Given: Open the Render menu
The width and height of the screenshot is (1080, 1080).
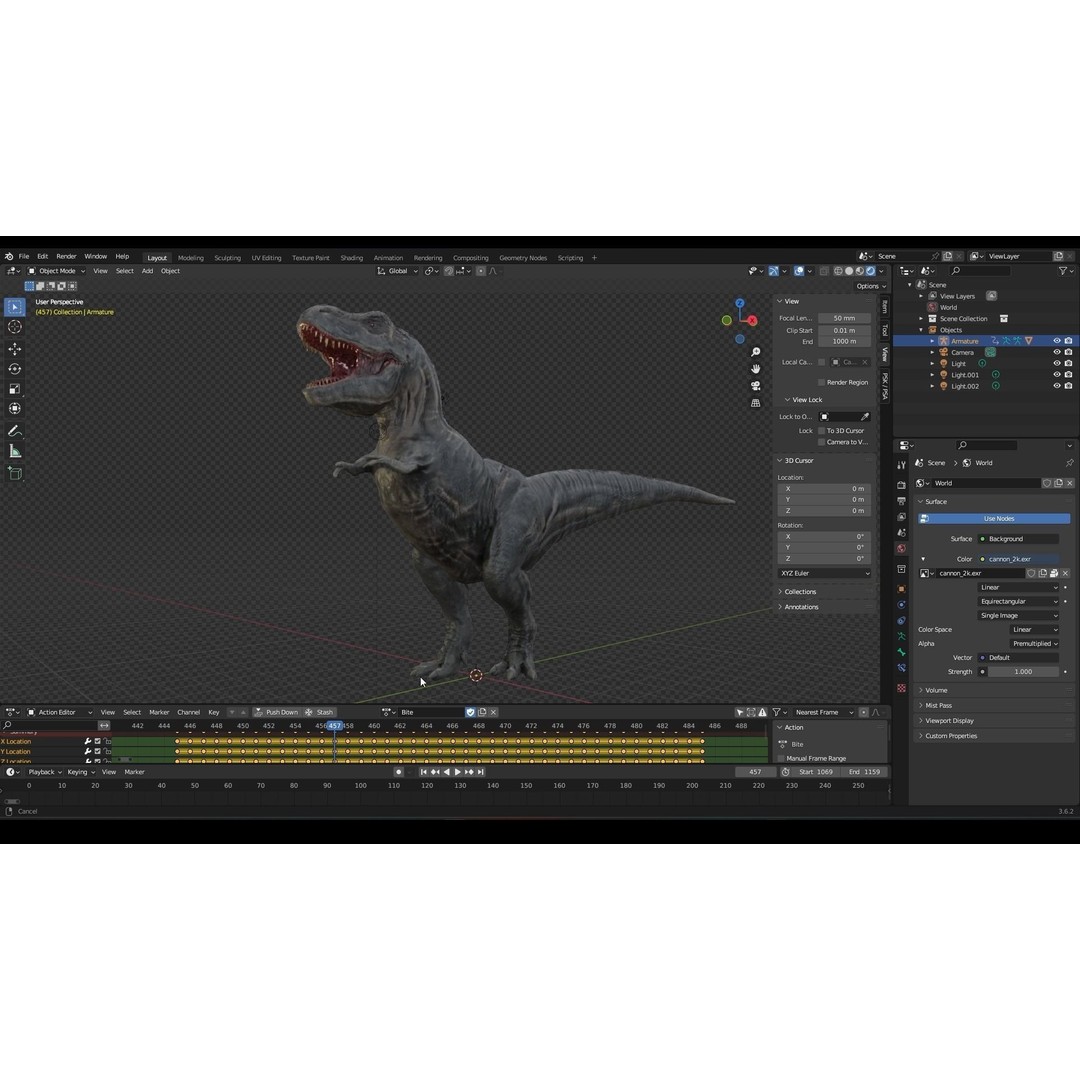Looking at the screenshot, I should pos(66,256).
